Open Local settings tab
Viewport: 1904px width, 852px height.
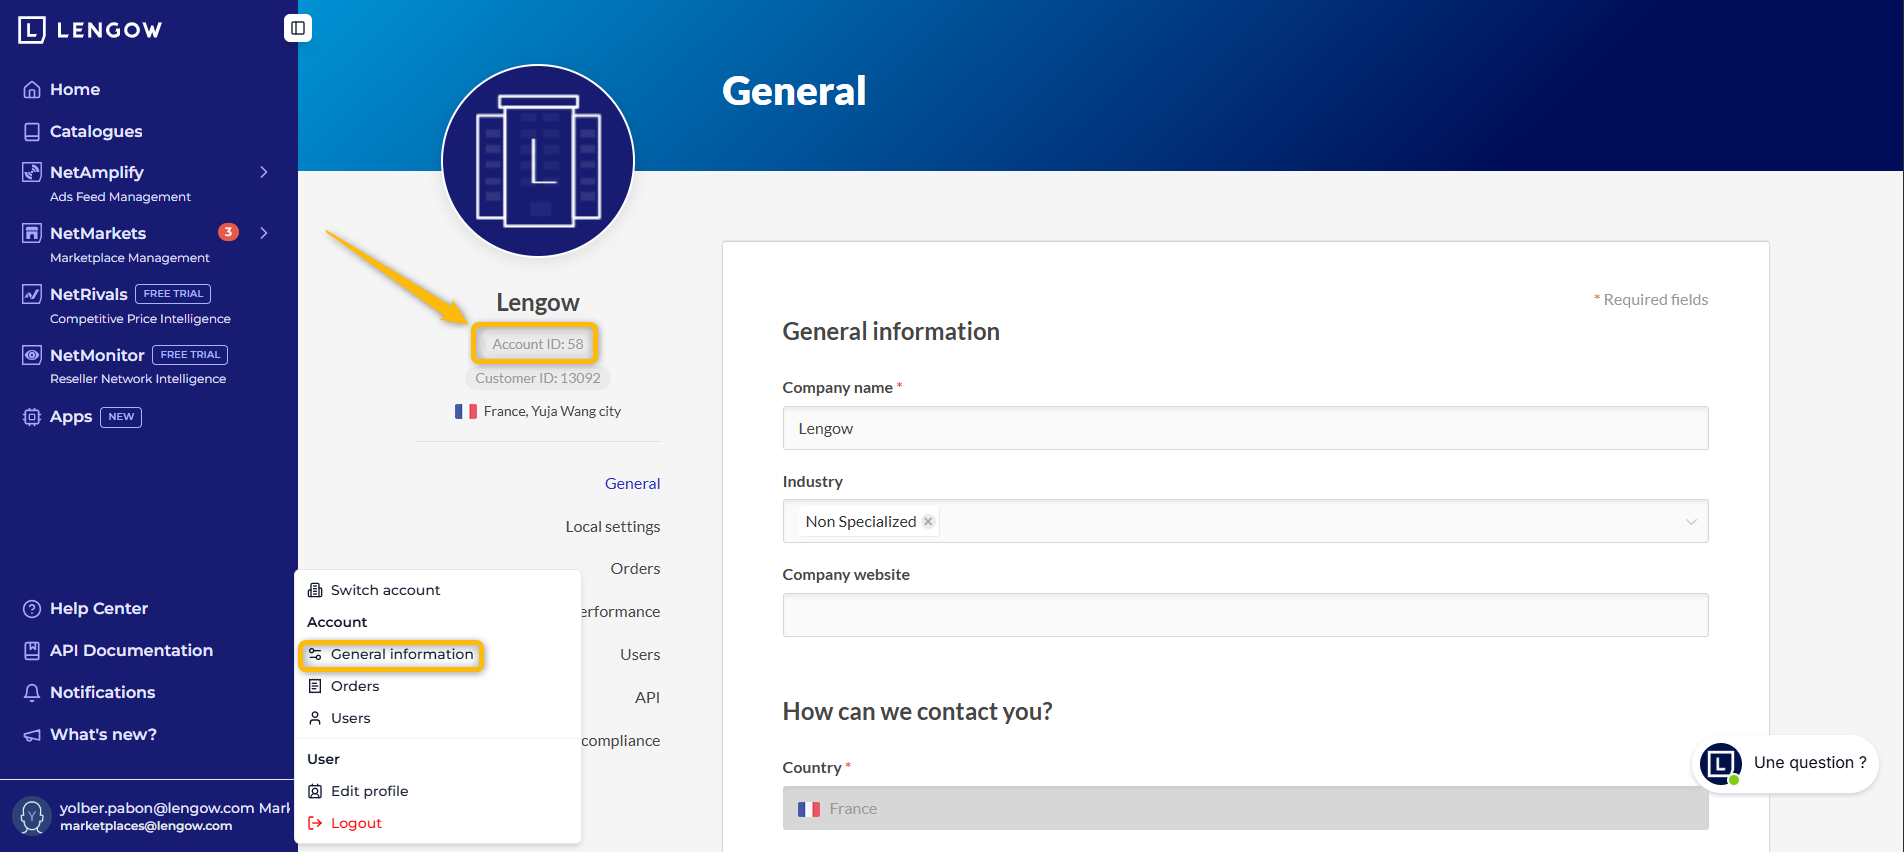612,526
